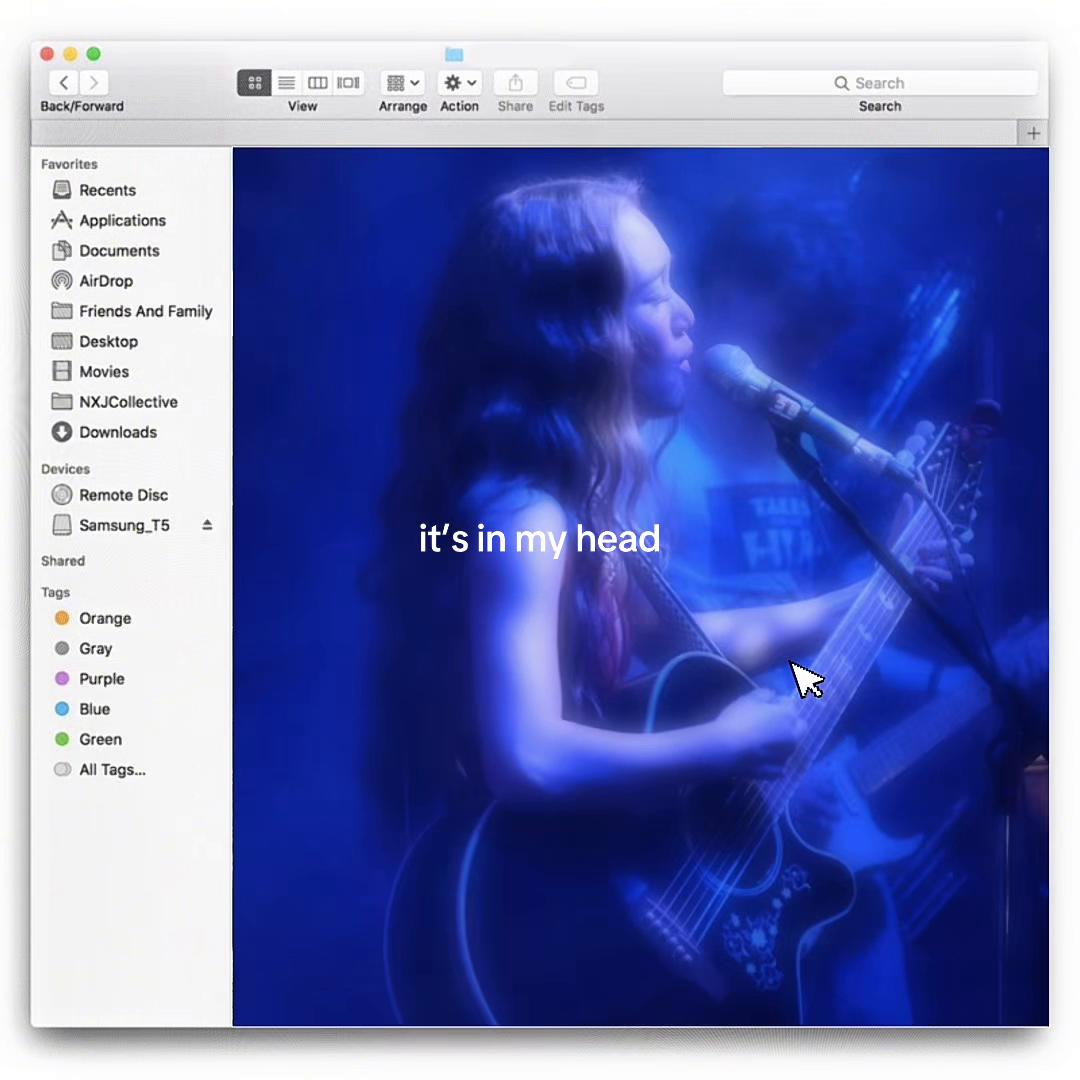Zoom the window with green button

tap(94, 54)
